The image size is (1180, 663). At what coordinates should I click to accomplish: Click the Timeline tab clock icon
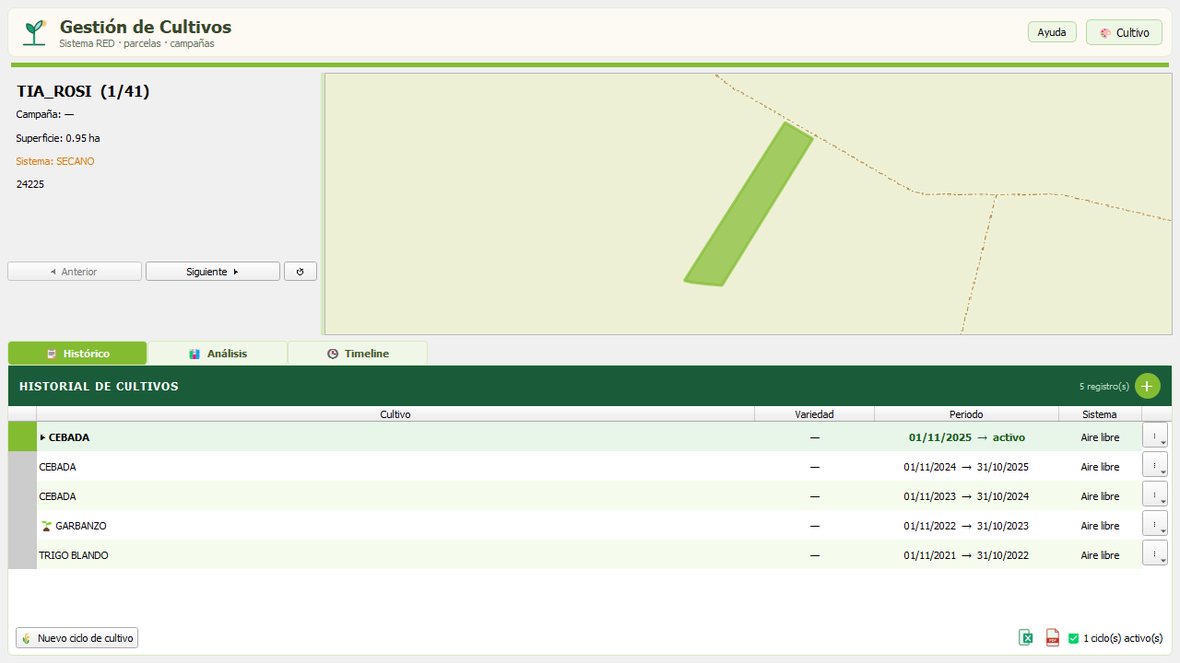333,354
